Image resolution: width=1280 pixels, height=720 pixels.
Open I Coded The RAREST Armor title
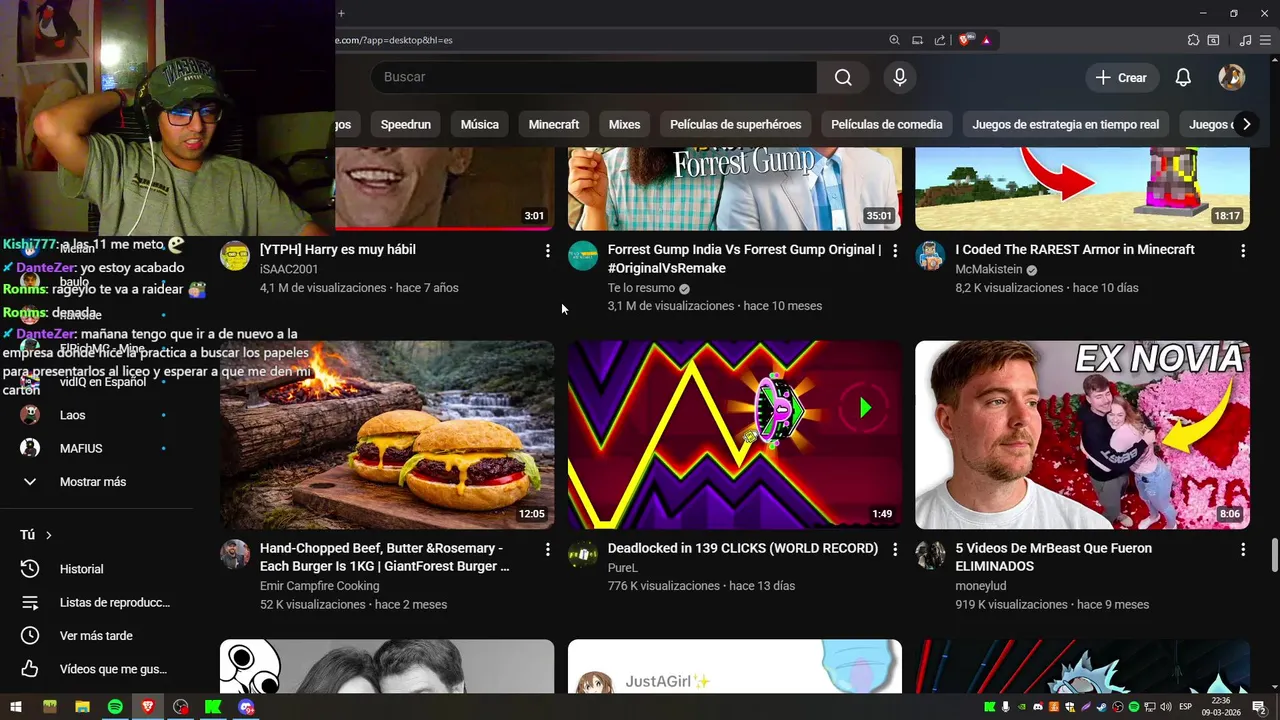pyautogui.click(x=1075, y=249)
